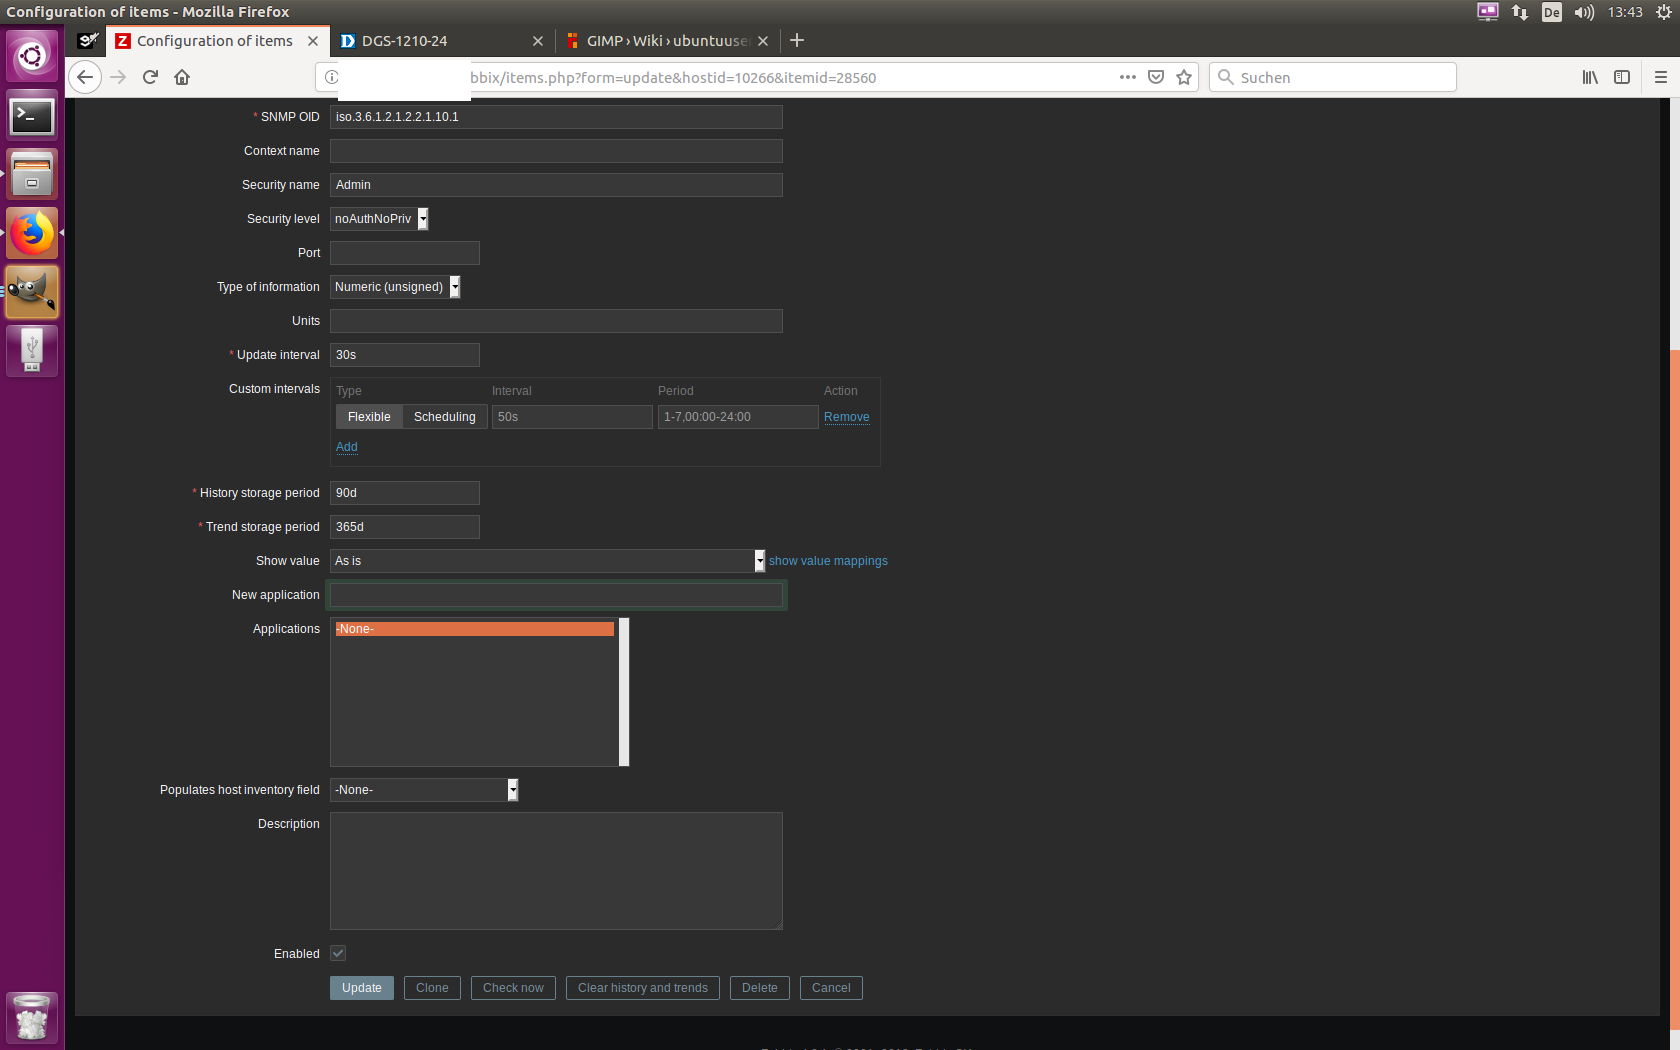Screen dimensions: 1680x1050
Task: Click Check now button
Action: [513, 988]
